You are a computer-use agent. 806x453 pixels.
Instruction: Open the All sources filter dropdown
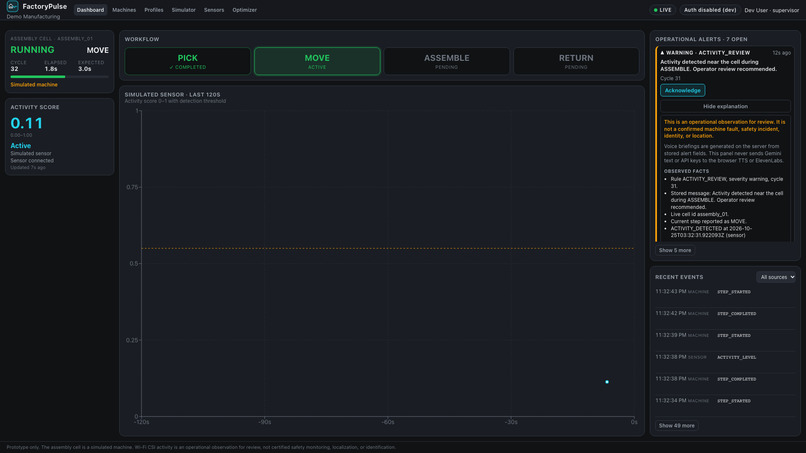pyautogui.click(x=776, y=277)
